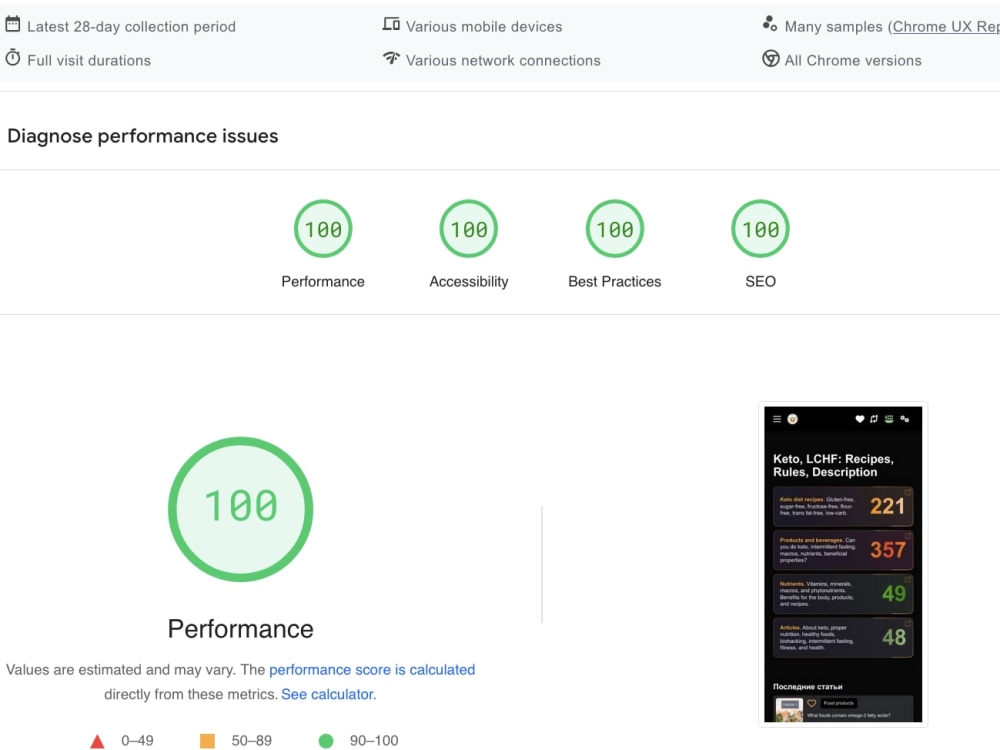Screen dimensions: 1000x750
Task: Click the '50–89' legend range text
Action: 251,741
